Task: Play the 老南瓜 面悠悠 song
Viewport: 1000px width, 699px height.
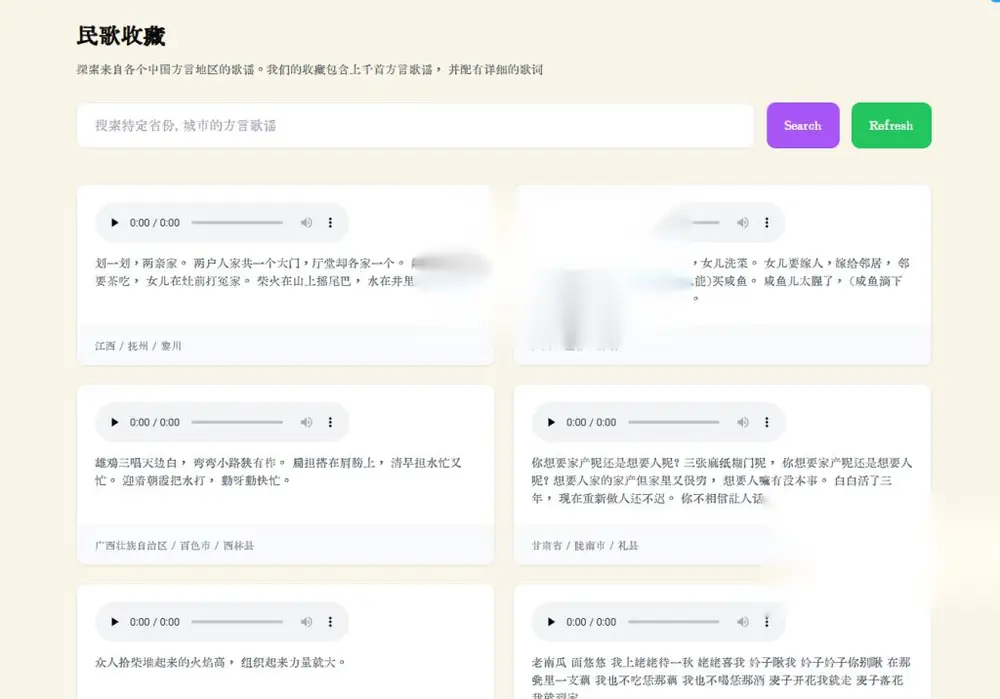Action: (x=551, y=622)
